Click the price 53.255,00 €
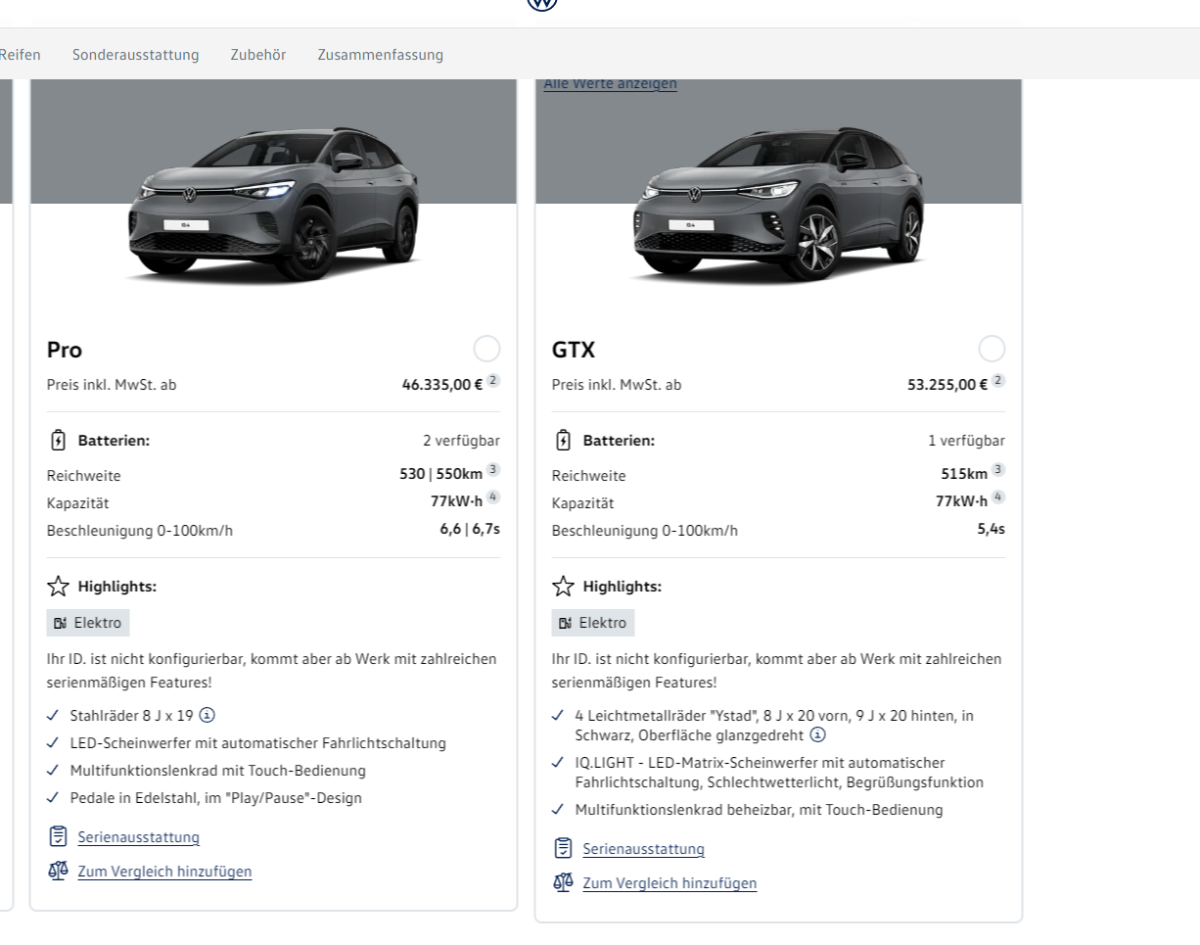 coord(948,384)
